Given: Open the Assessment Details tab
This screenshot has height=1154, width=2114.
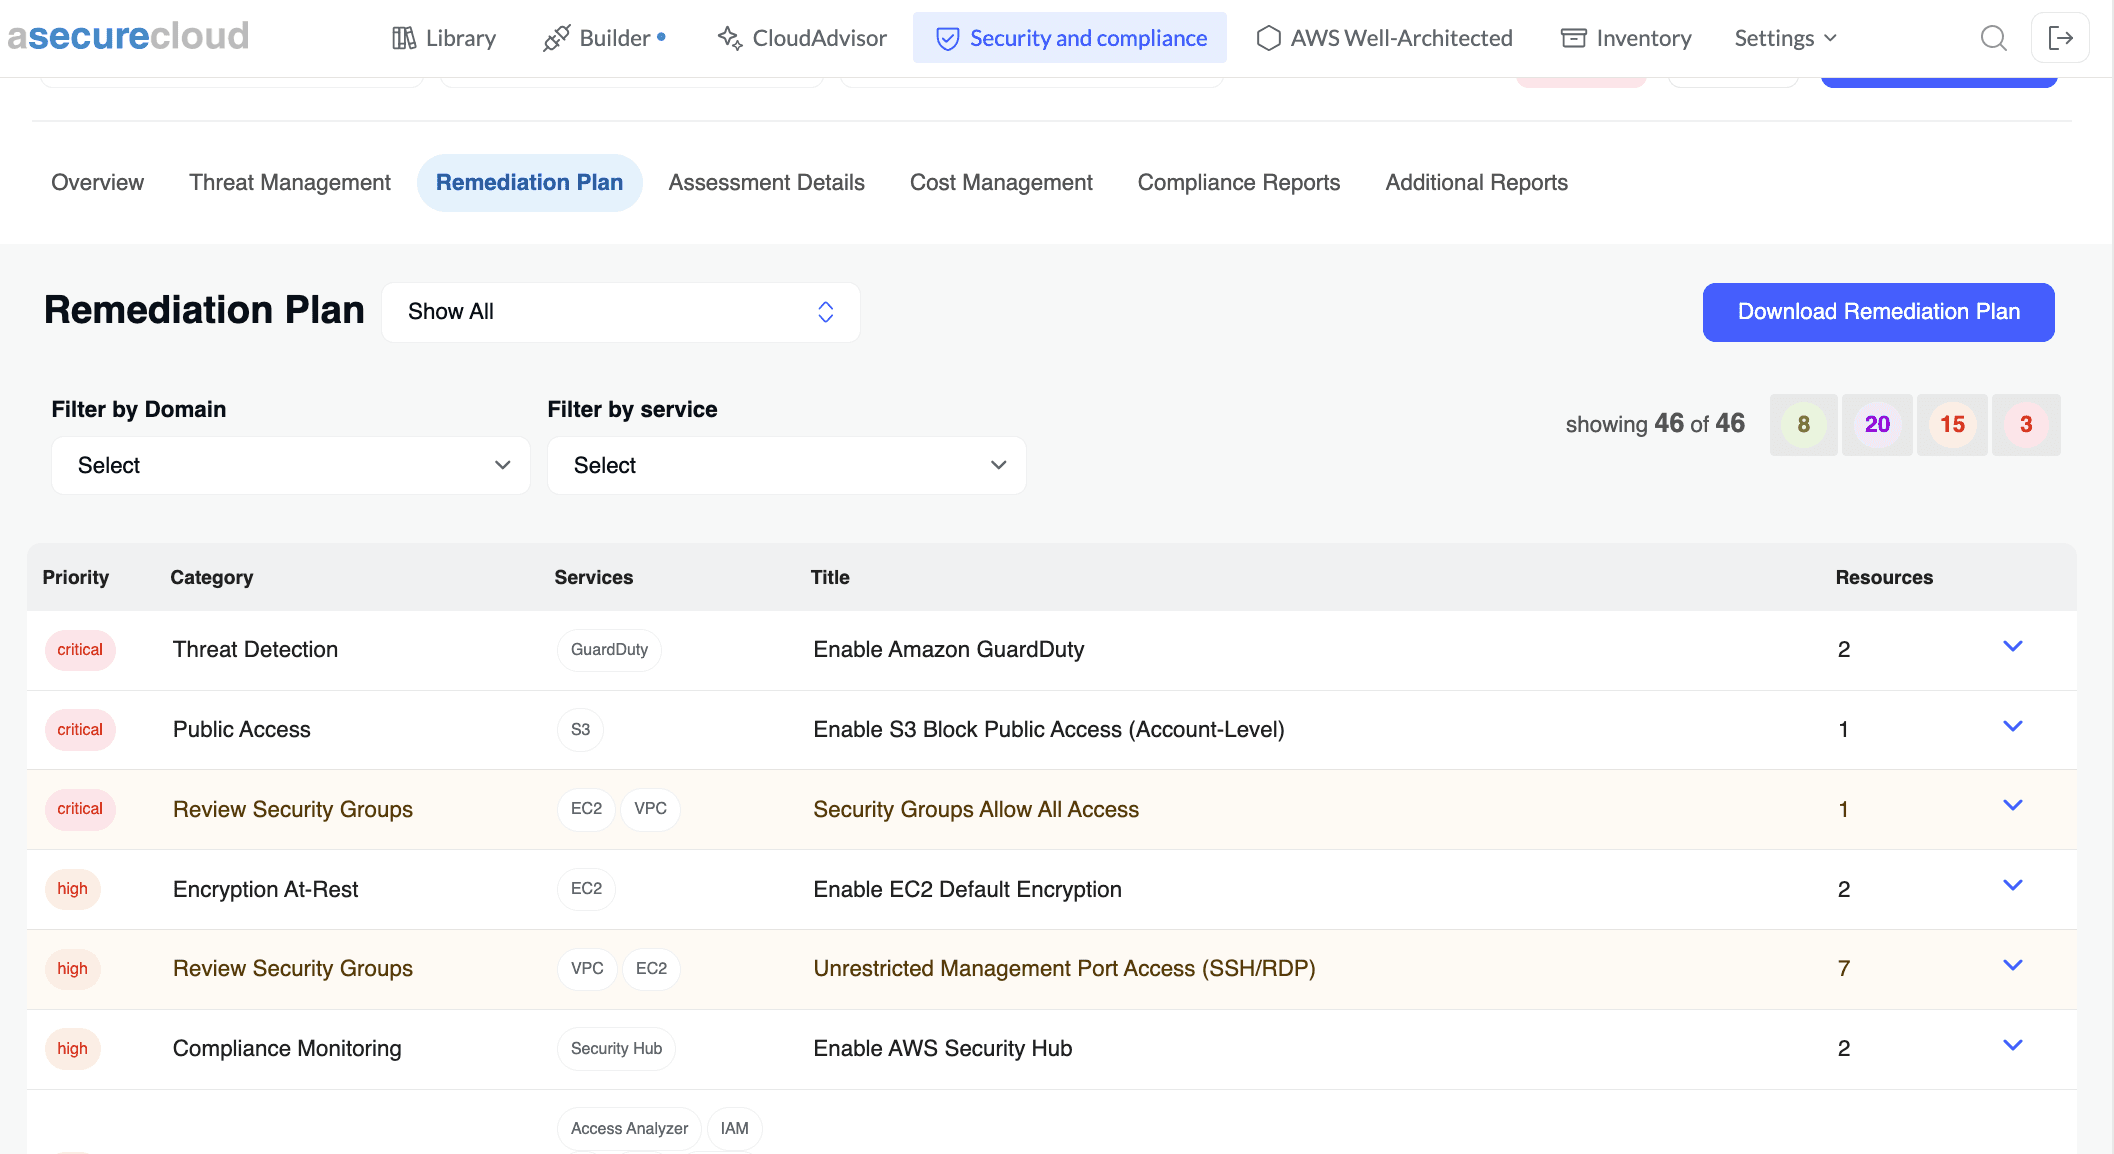Looking at the screenshot, I should 766,182.
